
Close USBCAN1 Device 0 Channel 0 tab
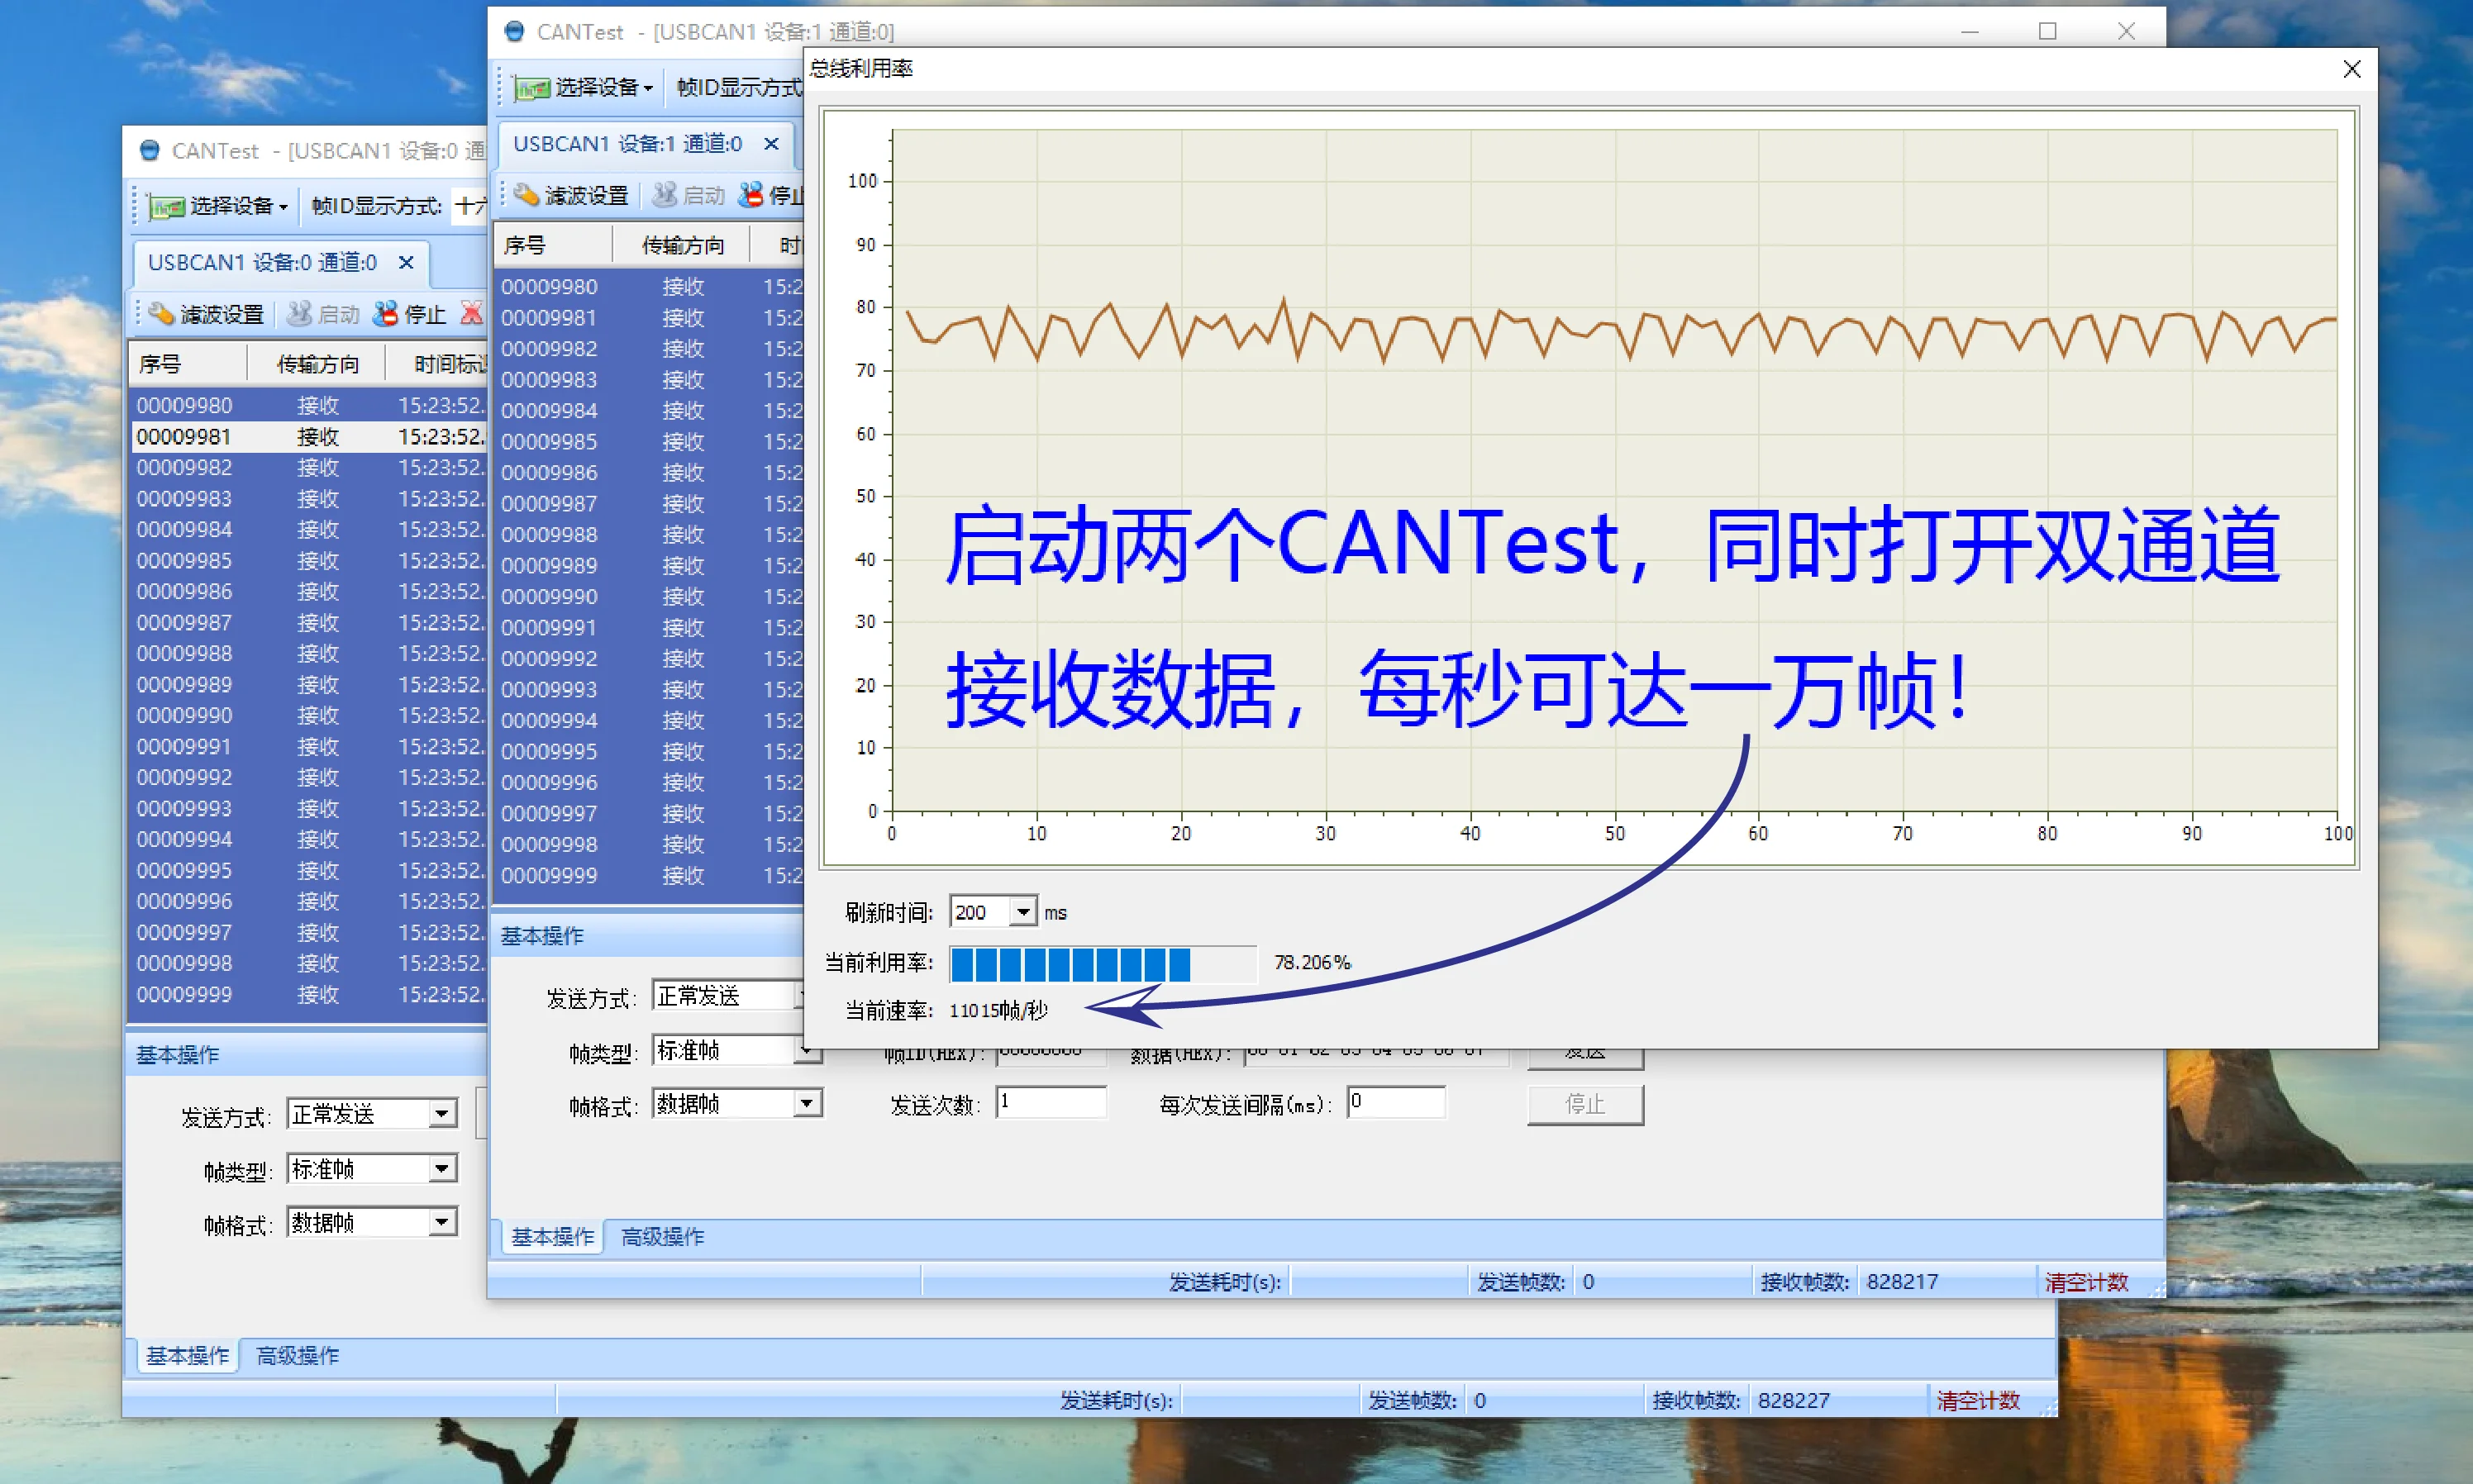[406, 262]
